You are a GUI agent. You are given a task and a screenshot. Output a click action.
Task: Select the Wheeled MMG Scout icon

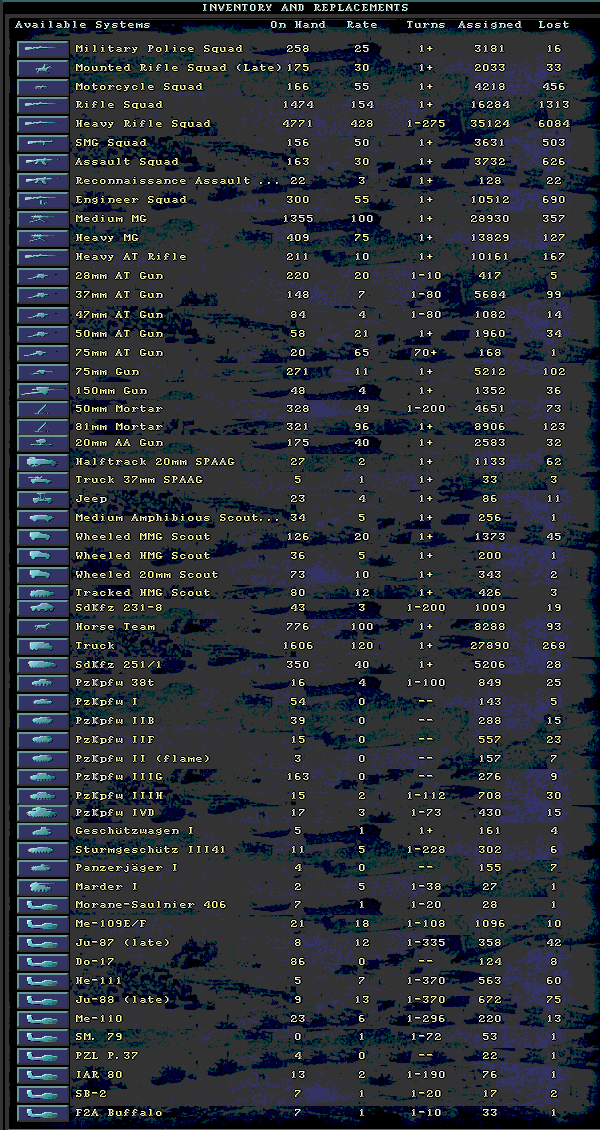click(43, 537)
